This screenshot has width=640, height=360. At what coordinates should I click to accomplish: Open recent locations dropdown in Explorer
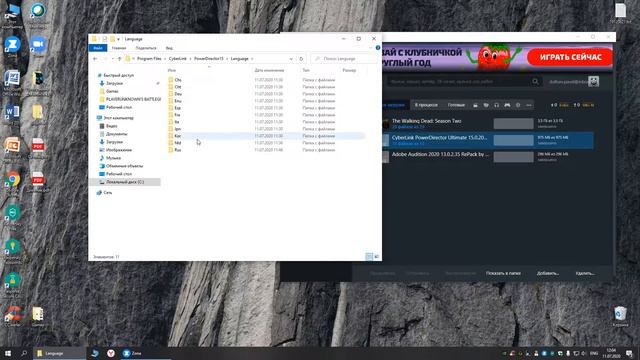(113, 59)
